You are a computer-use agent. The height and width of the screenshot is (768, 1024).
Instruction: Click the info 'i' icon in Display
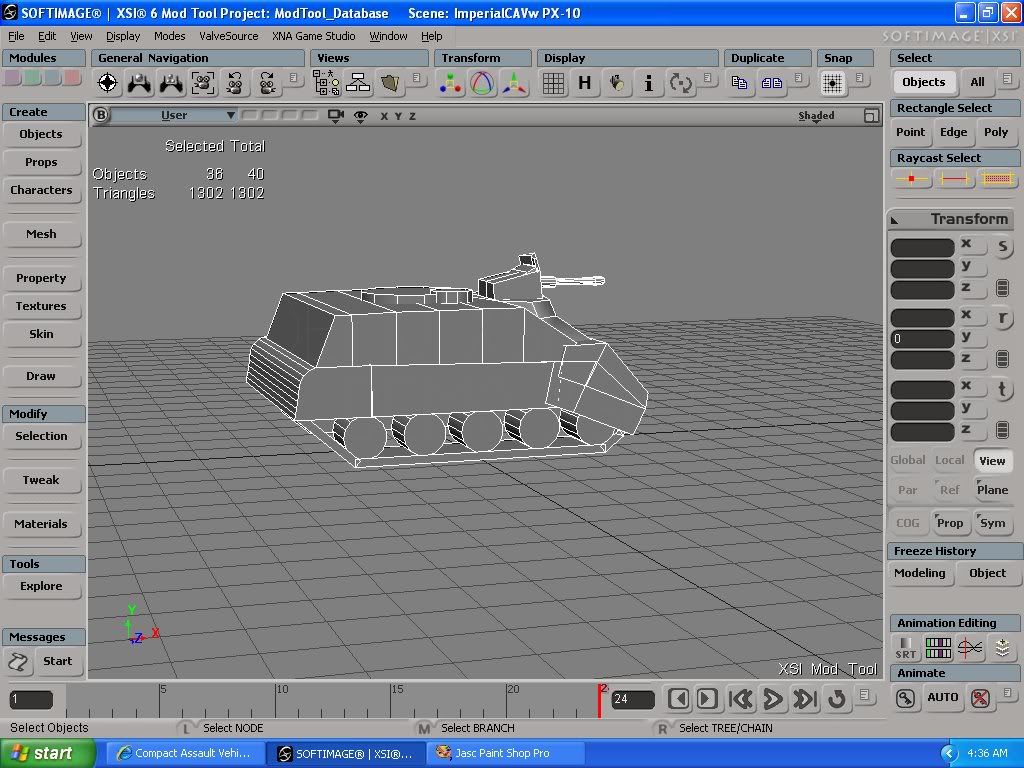point(648,83)
